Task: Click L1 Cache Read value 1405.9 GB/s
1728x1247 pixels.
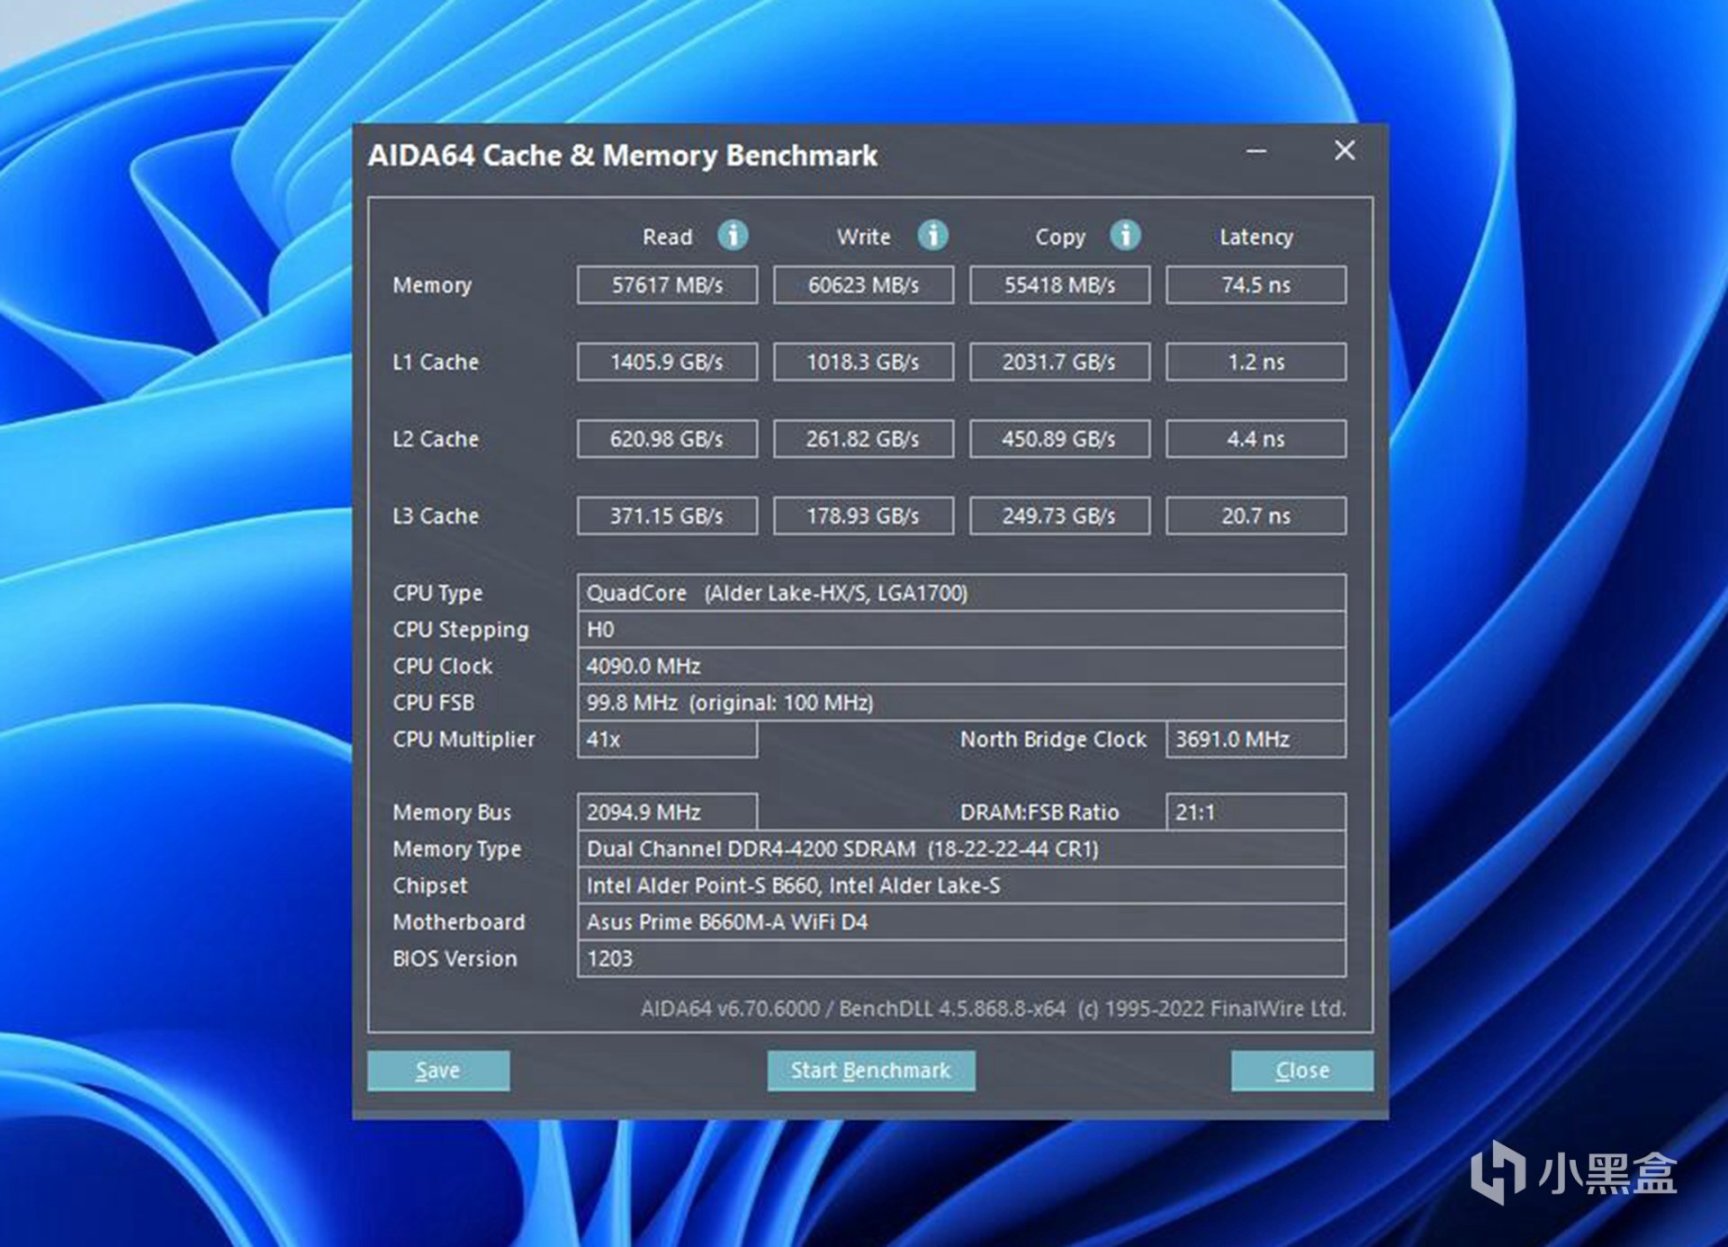Action: tap(667, 362)
